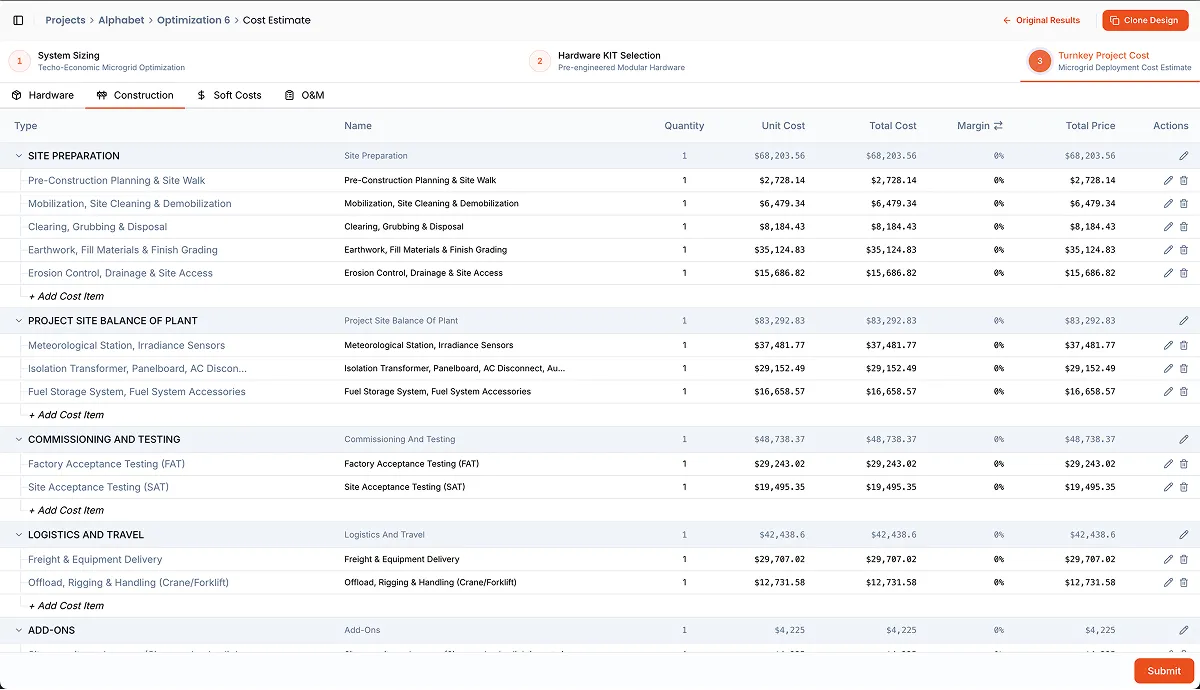Image resolution: width=1200 pixels, height=690 pixels.
Task: Edit the ADD-ONS category row
Action: point(1184,631)
